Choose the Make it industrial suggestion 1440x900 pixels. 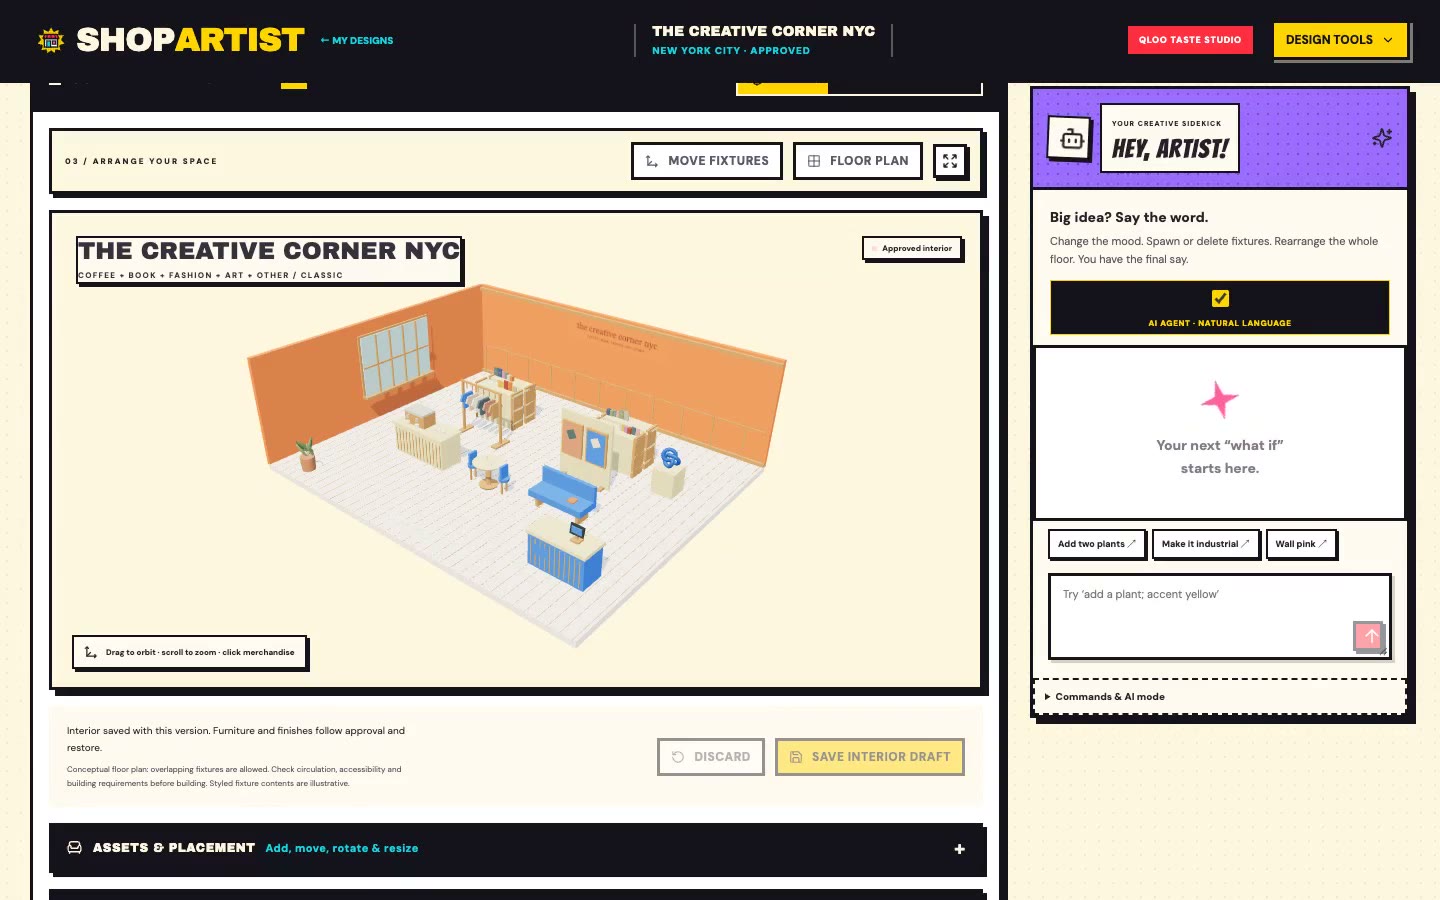click(1206, 544)
